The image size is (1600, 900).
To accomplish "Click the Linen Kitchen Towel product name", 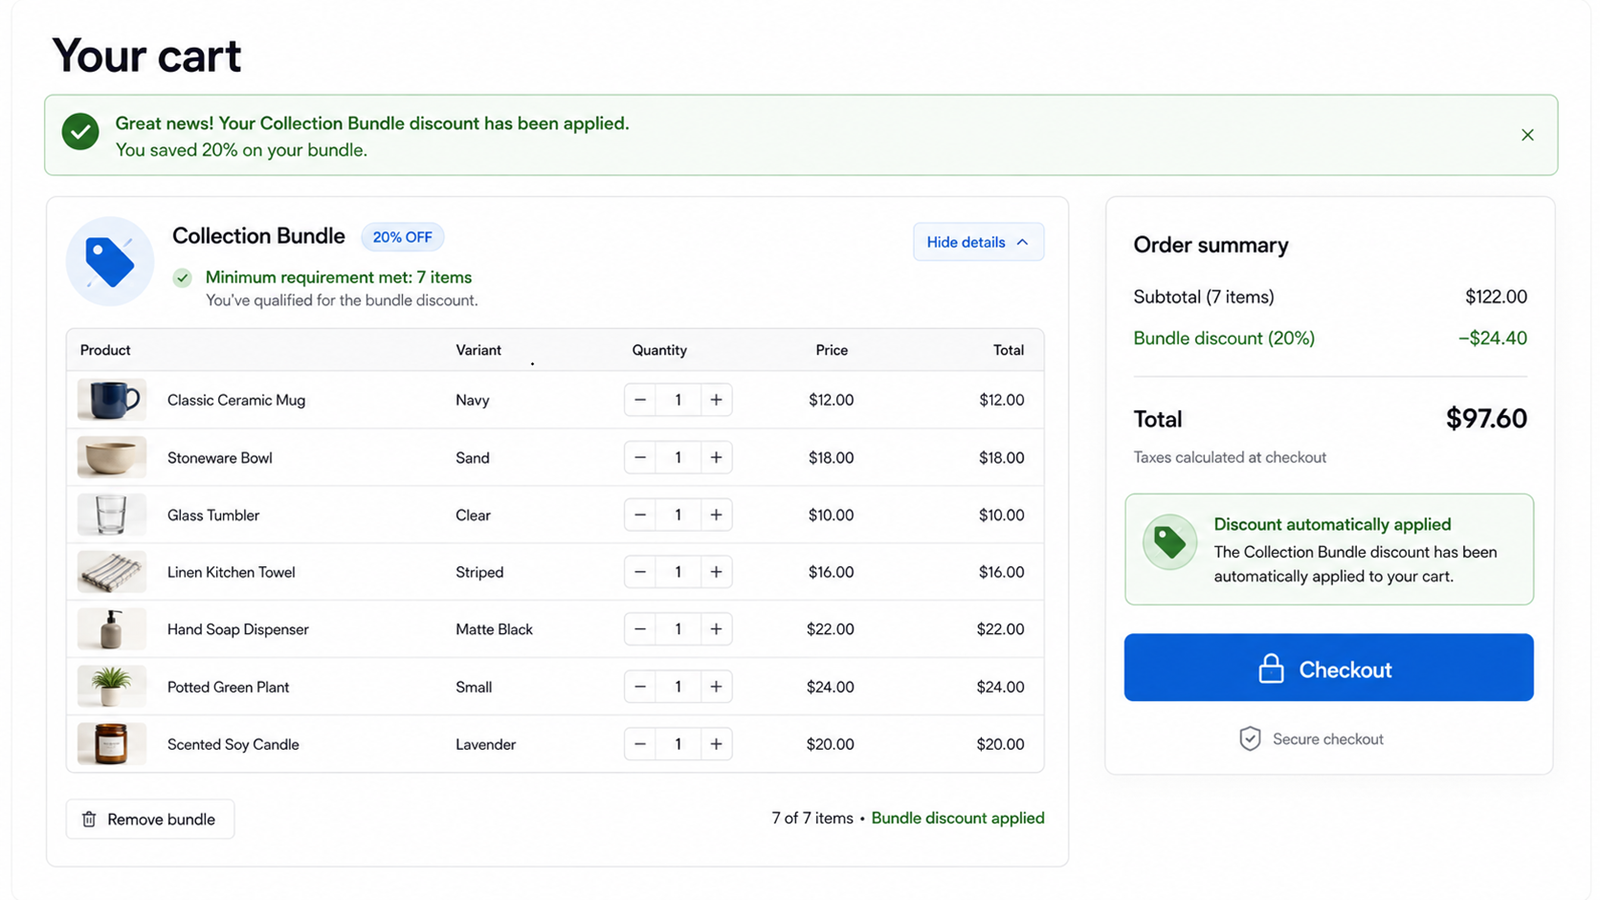I will tap(231, 572).
